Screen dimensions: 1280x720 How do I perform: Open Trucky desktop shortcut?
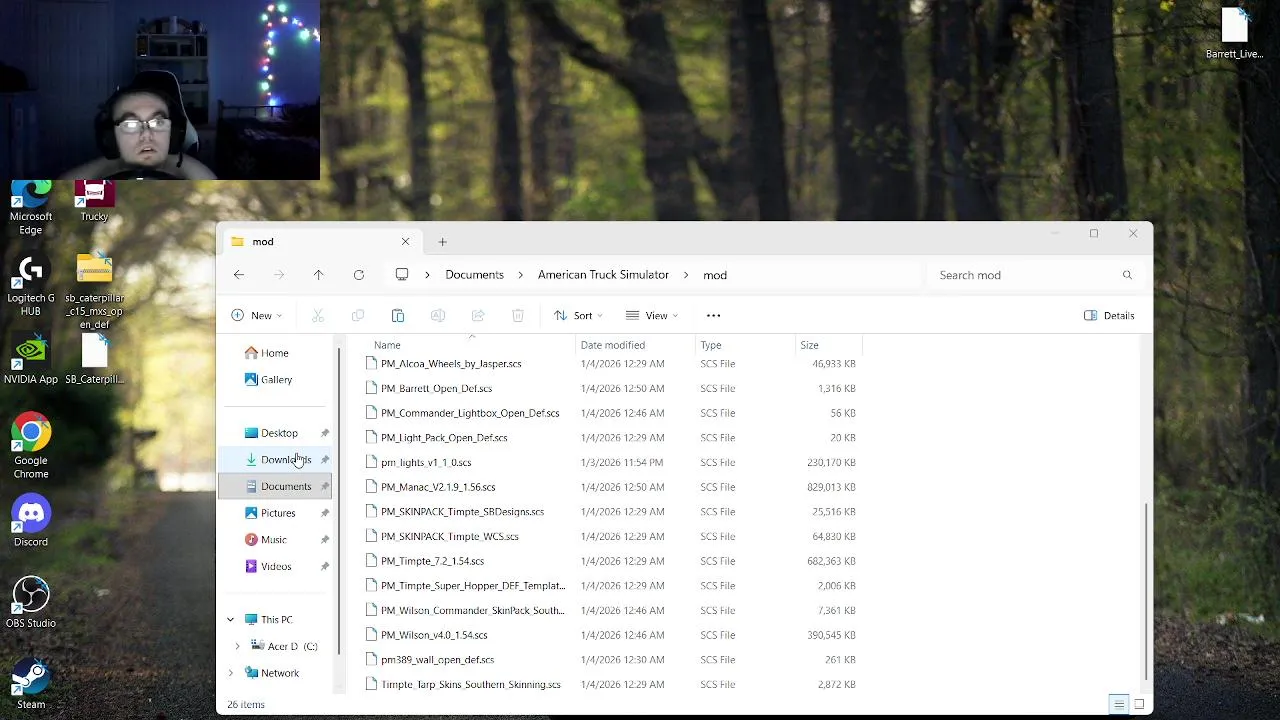[94, 202]
